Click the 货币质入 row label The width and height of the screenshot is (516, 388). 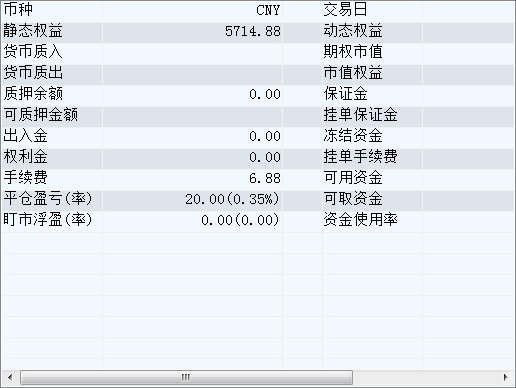tap(33, 52)
